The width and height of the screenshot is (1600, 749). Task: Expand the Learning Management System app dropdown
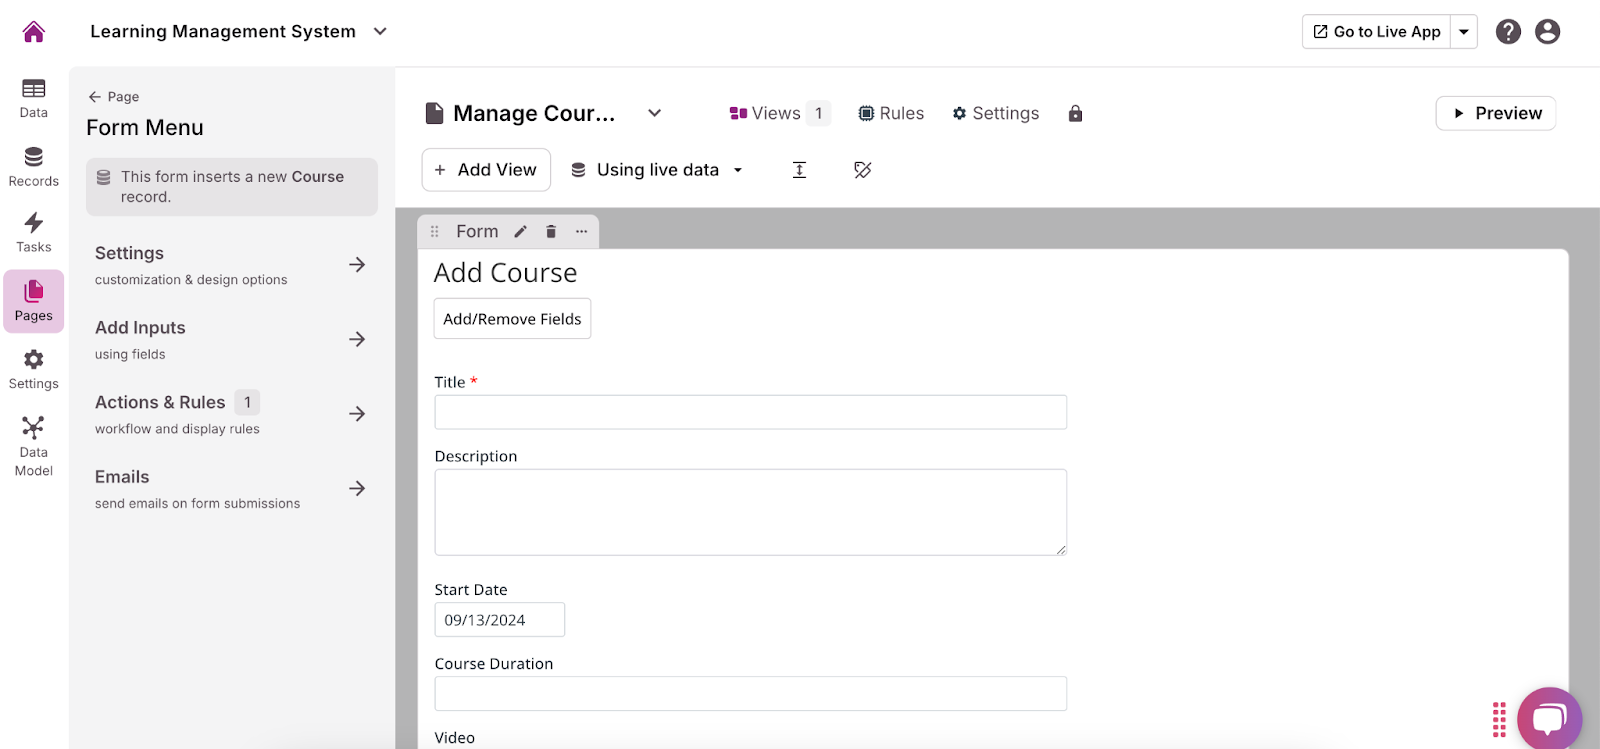pos(380,32)
